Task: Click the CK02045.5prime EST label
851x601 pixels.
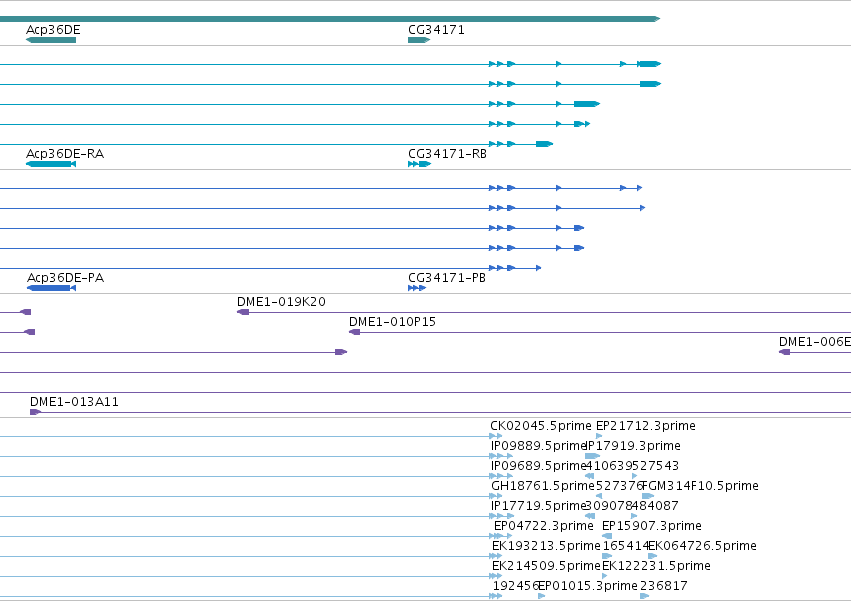Action: tap(541, 426)
